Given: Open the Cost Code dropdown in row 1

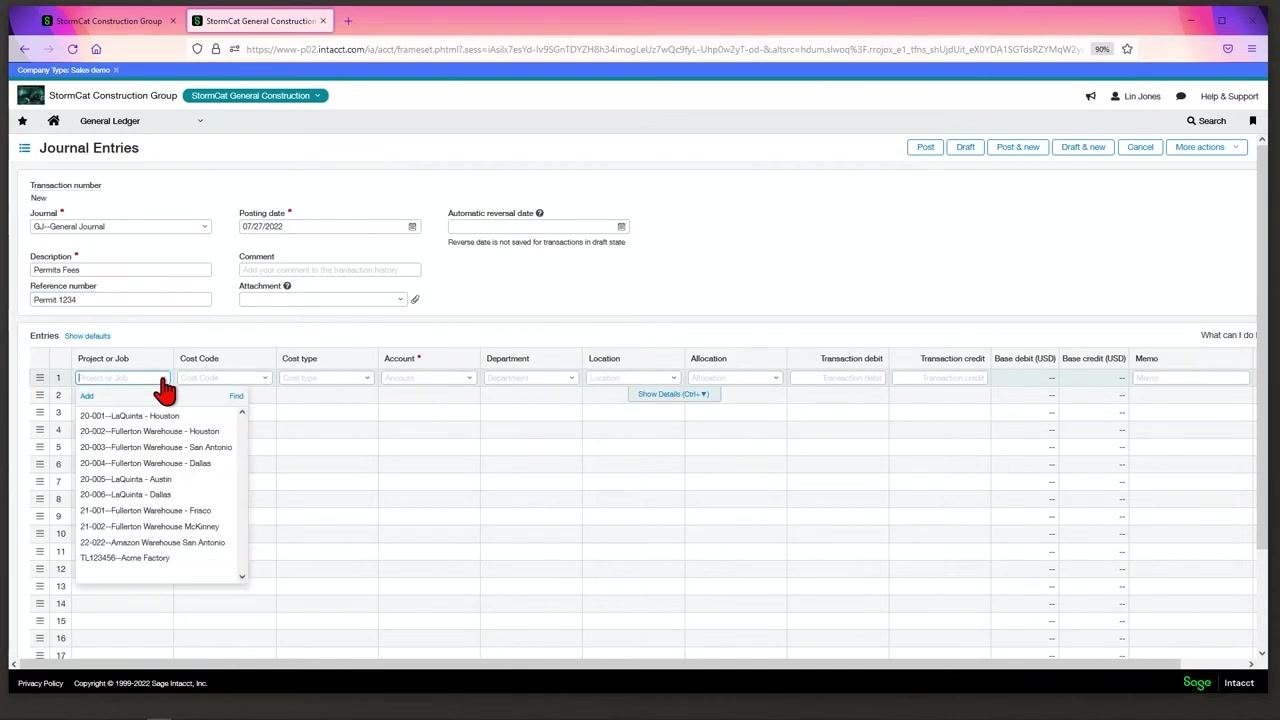Looking at the screenshot, I should (x=265, y=378).
